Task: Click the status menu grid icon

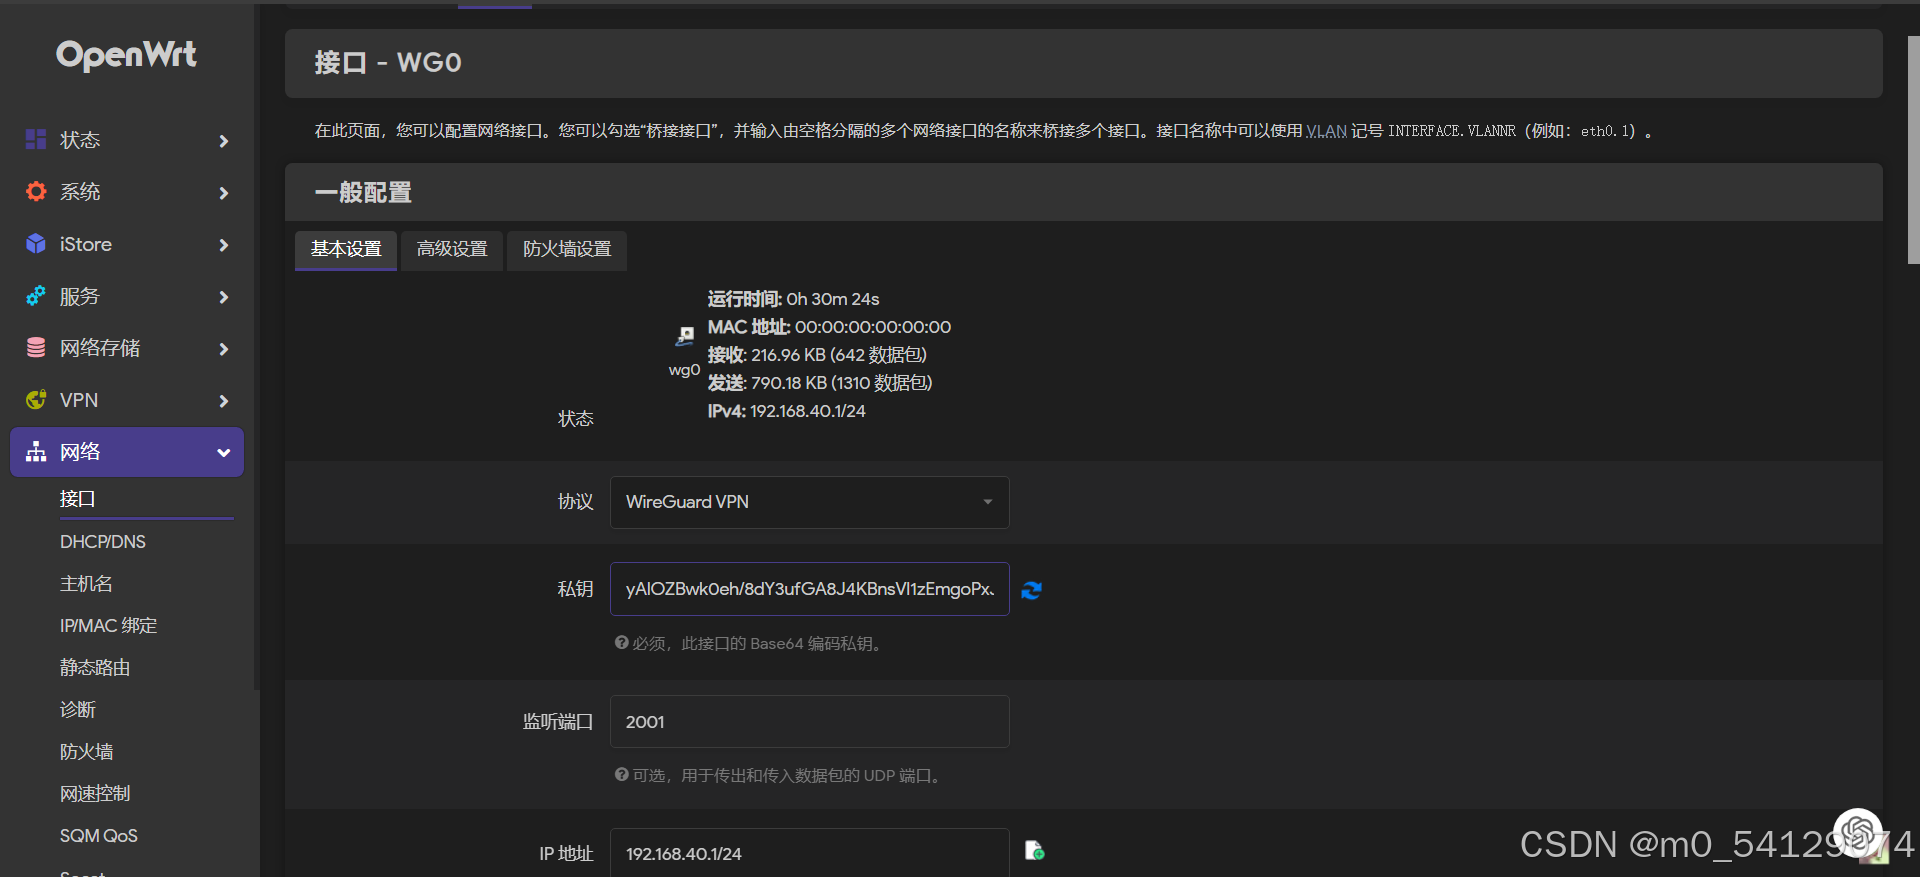Action: tap(36, 139)
